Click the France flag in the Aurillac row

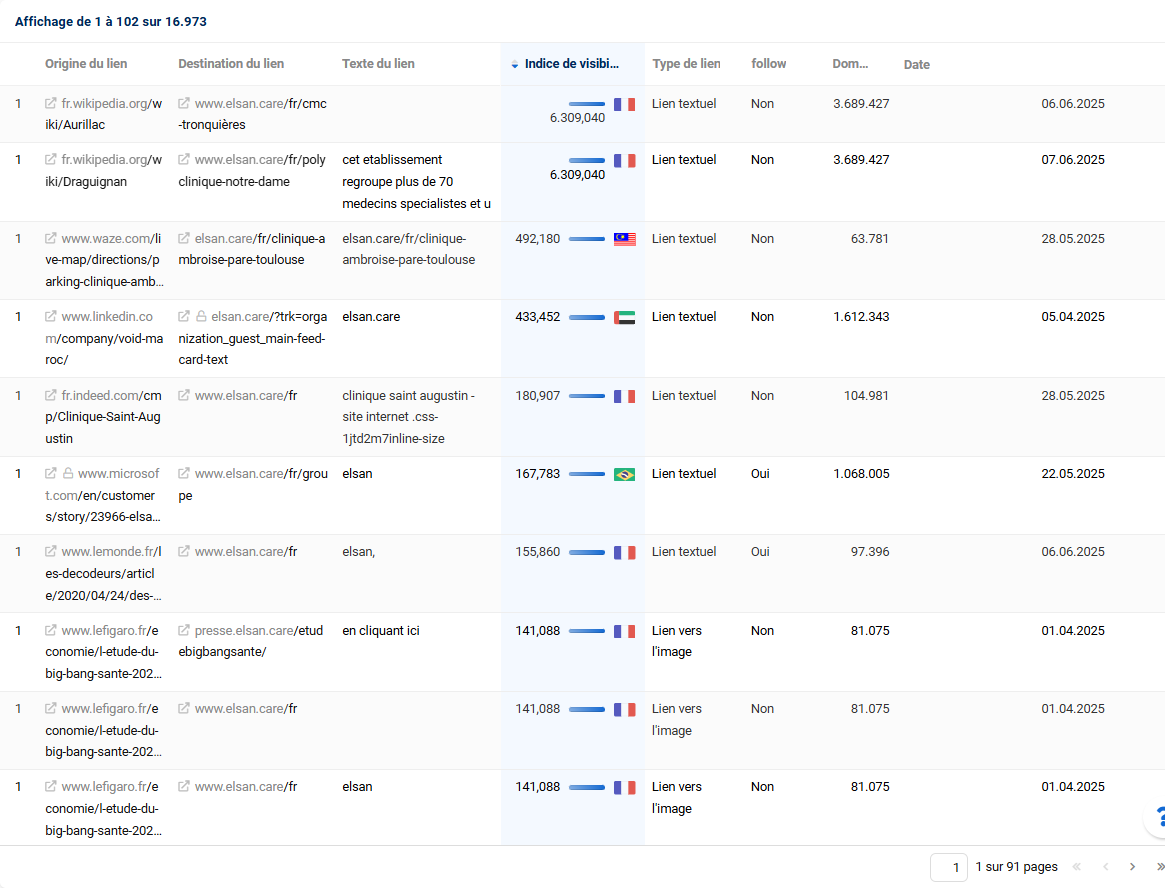coord(625,105)
